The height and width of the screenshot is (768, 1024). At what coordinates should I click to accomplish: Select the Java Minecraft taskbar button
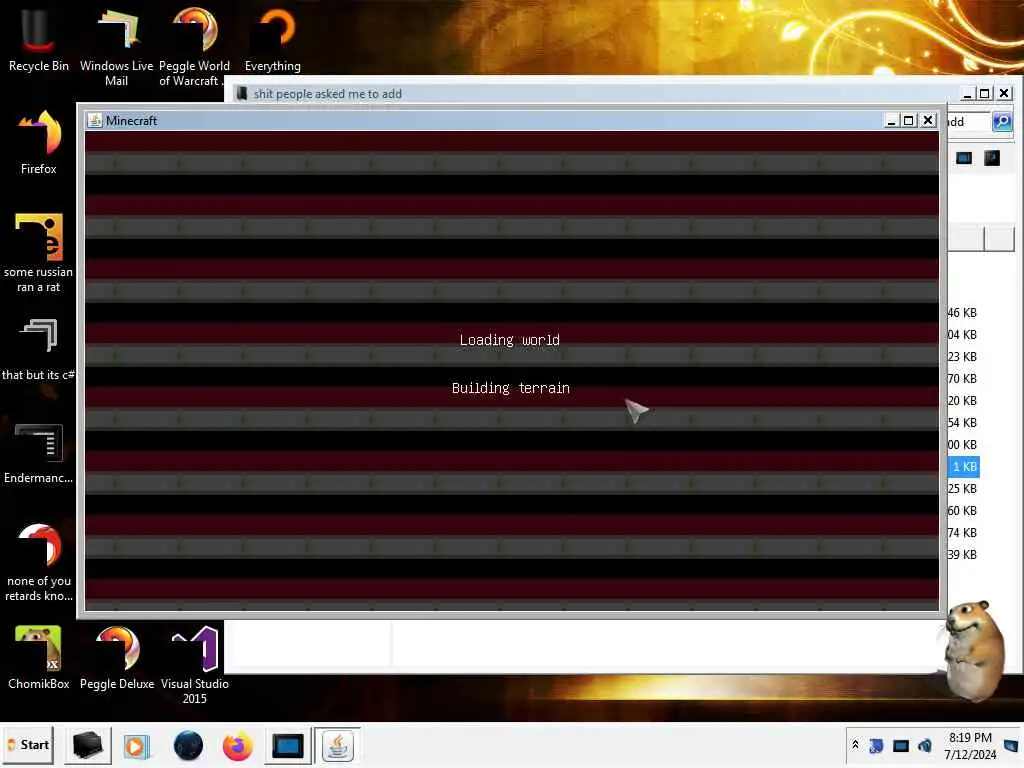tap(338, 745)
